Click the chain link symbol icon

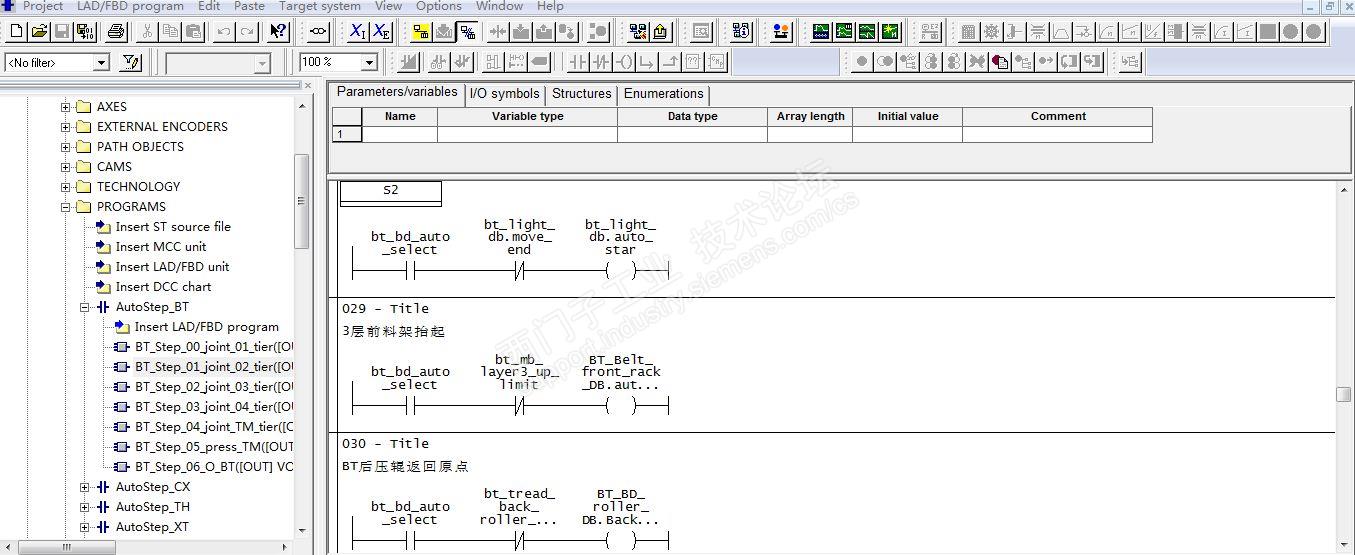pos(318,32)
